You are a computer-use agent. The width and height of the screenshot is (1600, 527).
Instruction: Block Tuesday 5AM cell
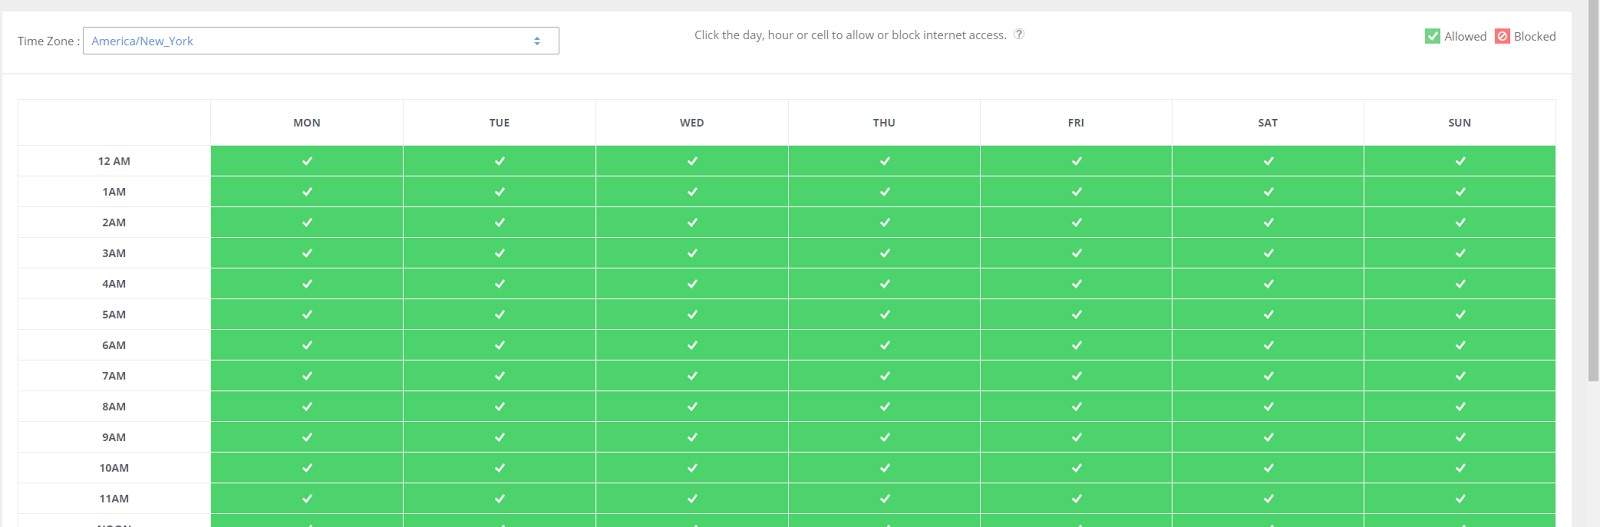click(499, 315)
